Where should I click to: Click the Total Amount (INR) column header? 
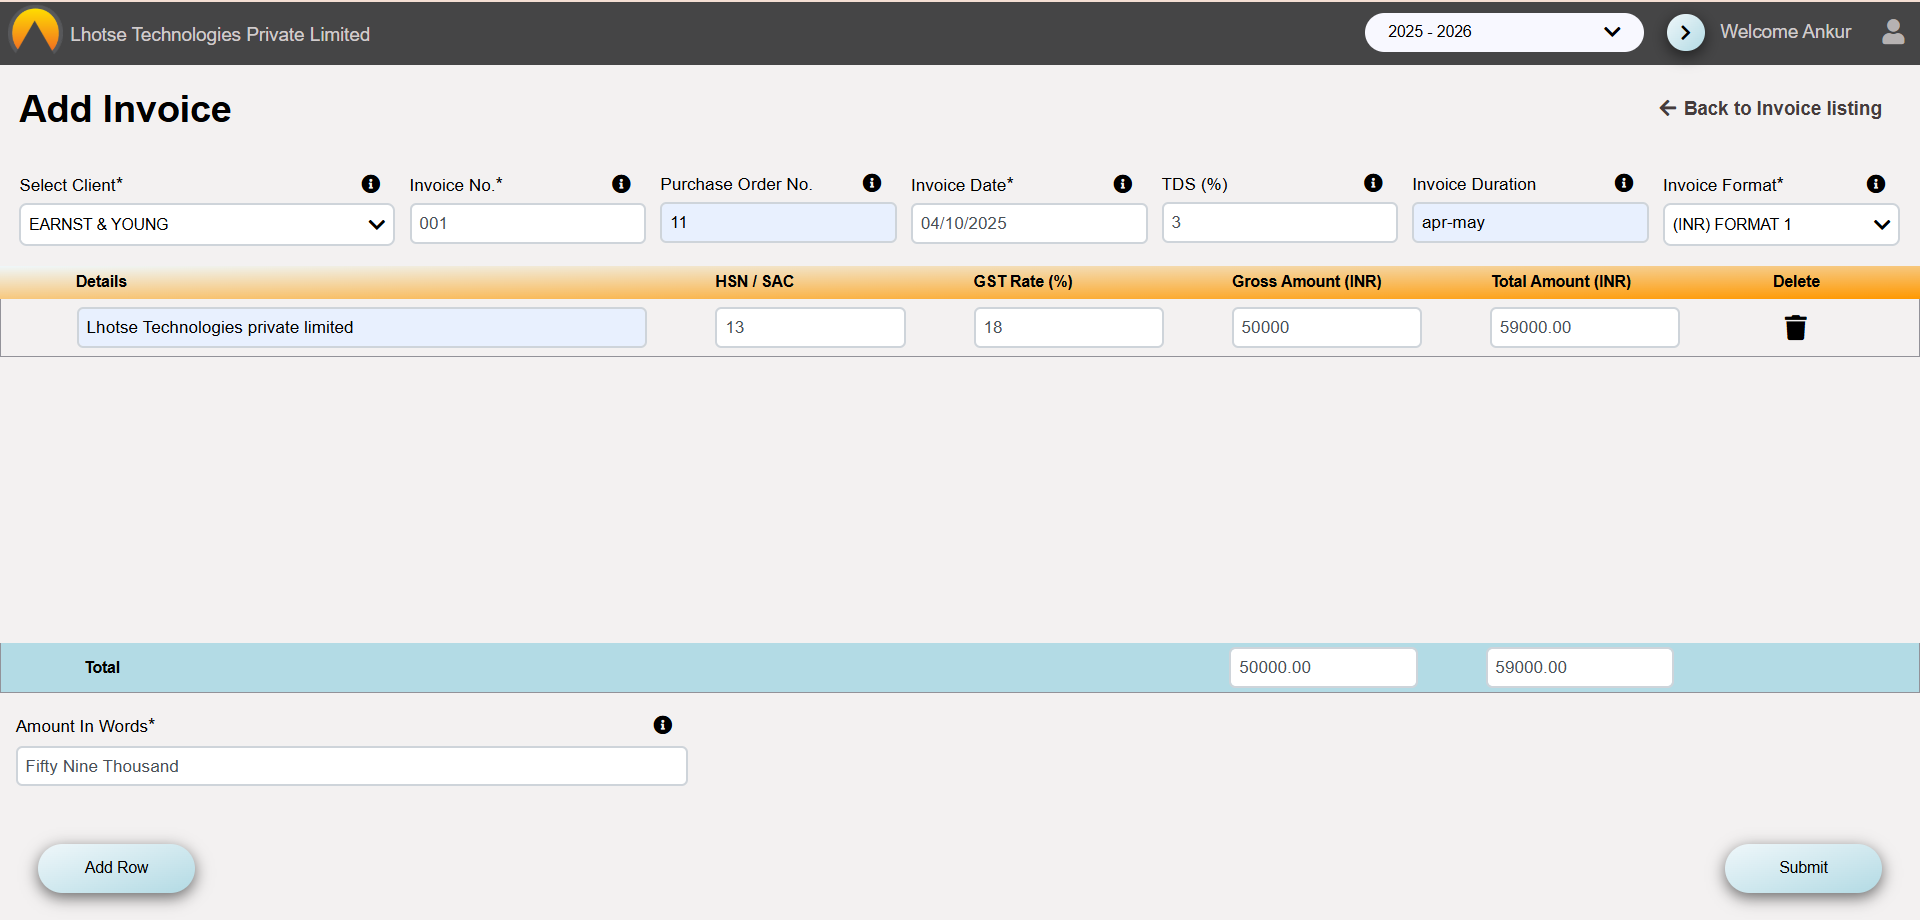coord(1561,281)
